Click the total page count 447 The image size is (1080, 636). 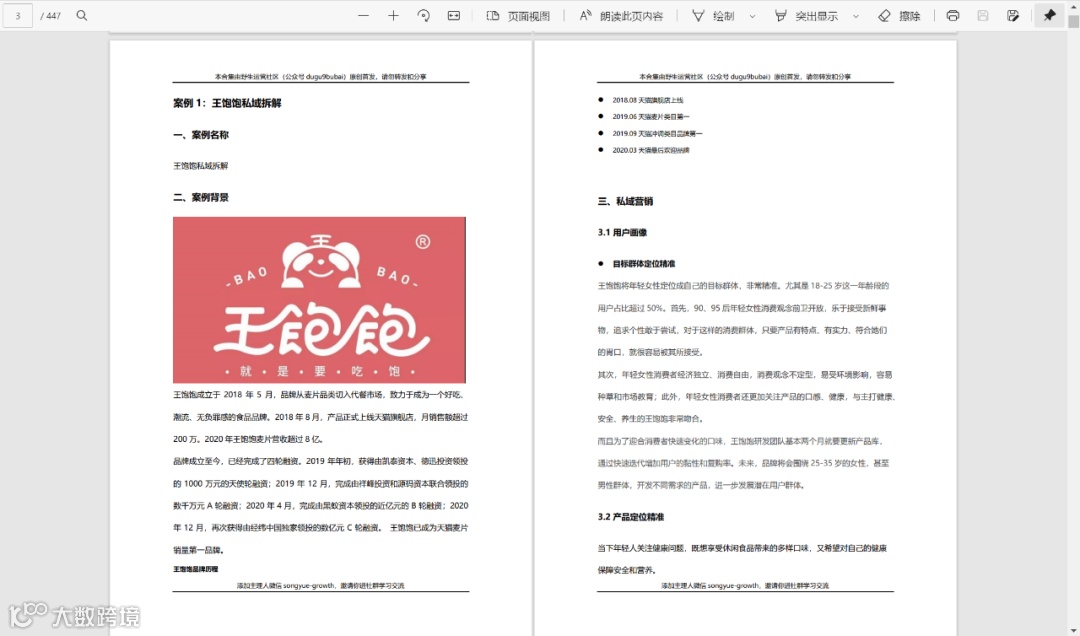click(x=51, y=15)
